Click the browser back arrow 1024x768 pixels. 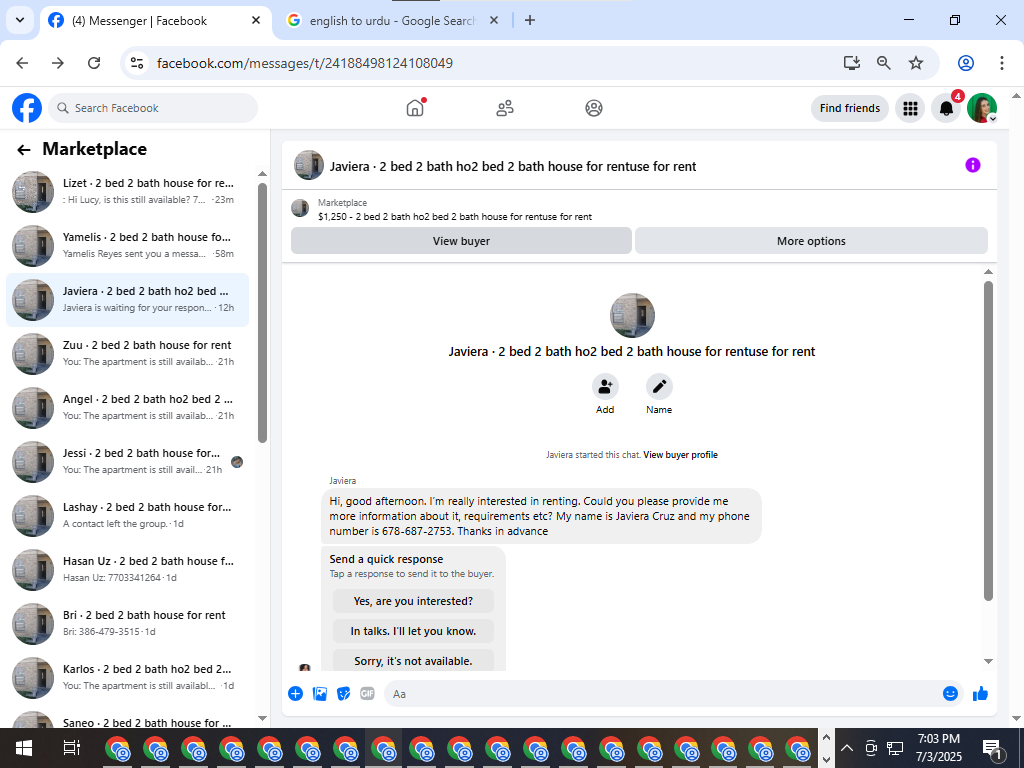click(x=22, y=63)
